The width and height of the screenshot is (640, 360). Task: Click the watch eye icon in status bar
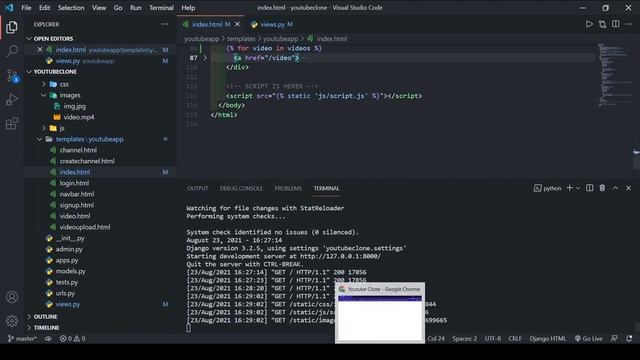pyautogui.click(x=48, y=338)
